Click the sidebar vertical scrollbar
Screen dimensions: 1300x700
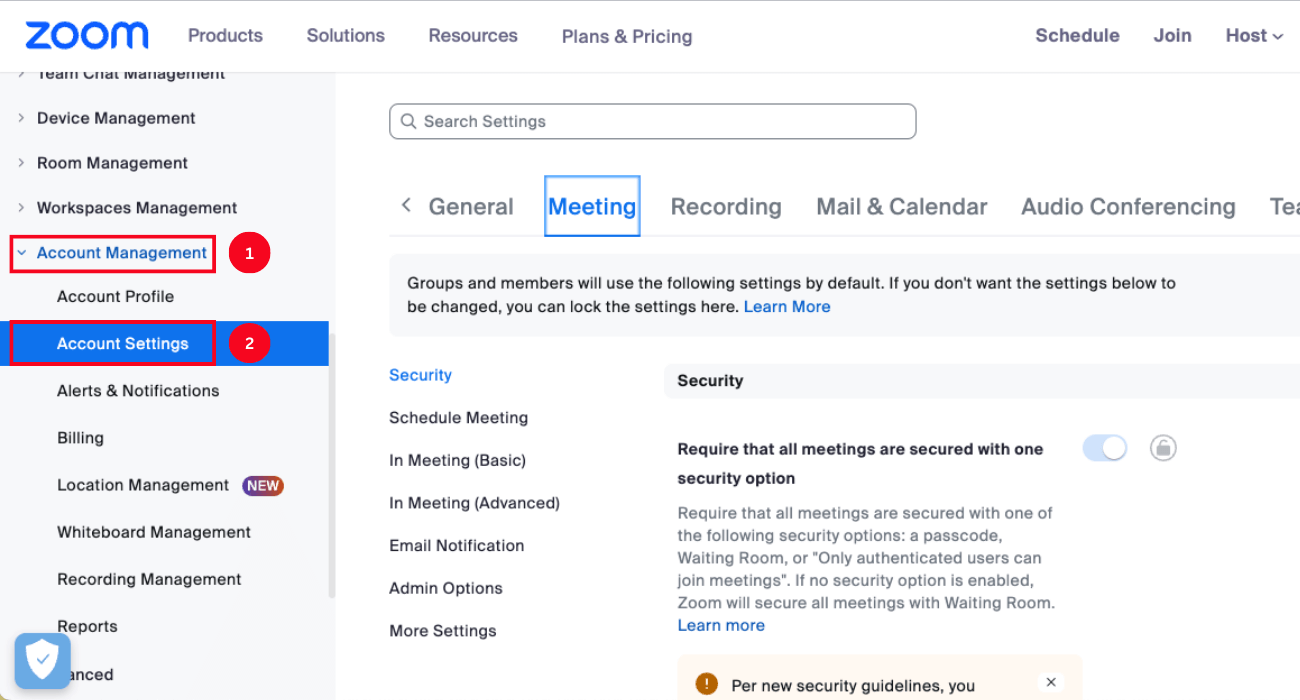pos(332,465)
